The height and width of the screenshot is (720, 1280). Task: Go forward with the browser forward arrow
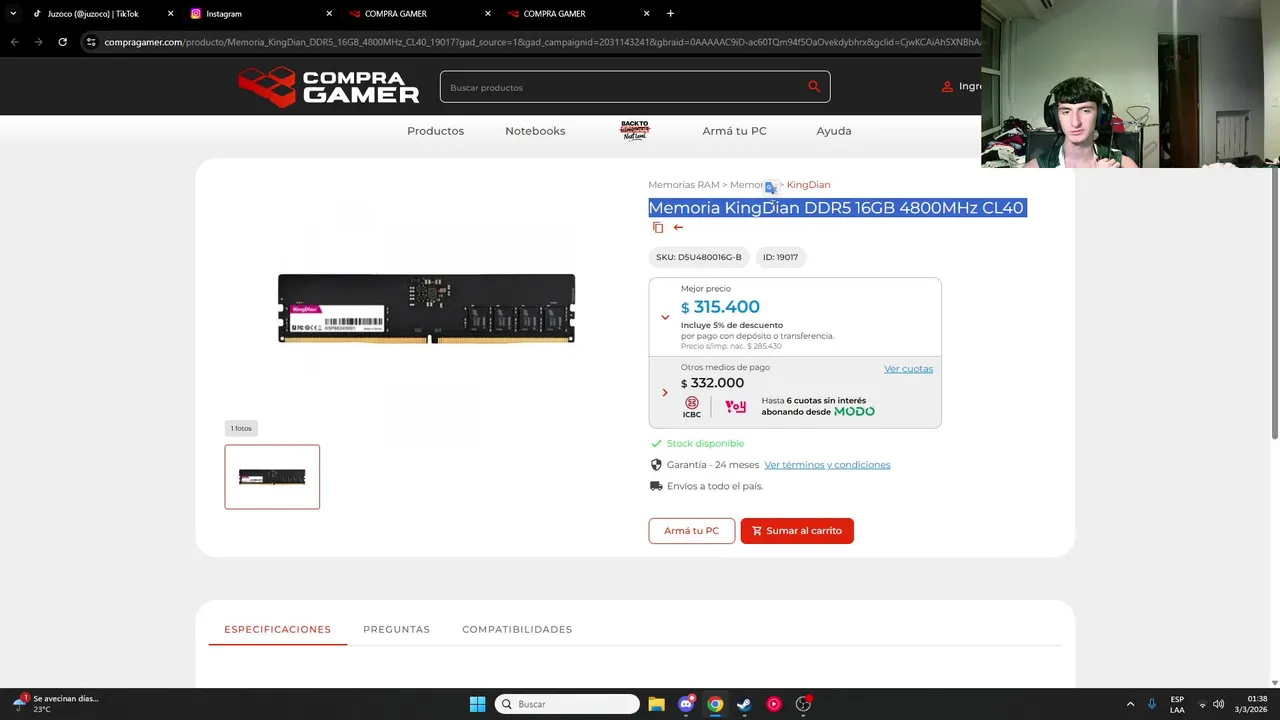click(x=38, y=42)
